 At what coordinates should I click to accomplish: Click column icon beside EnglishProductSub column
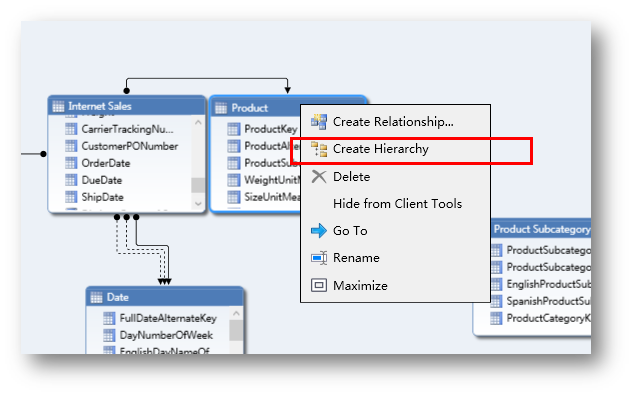pyautogui.click(x=496, y=284)
